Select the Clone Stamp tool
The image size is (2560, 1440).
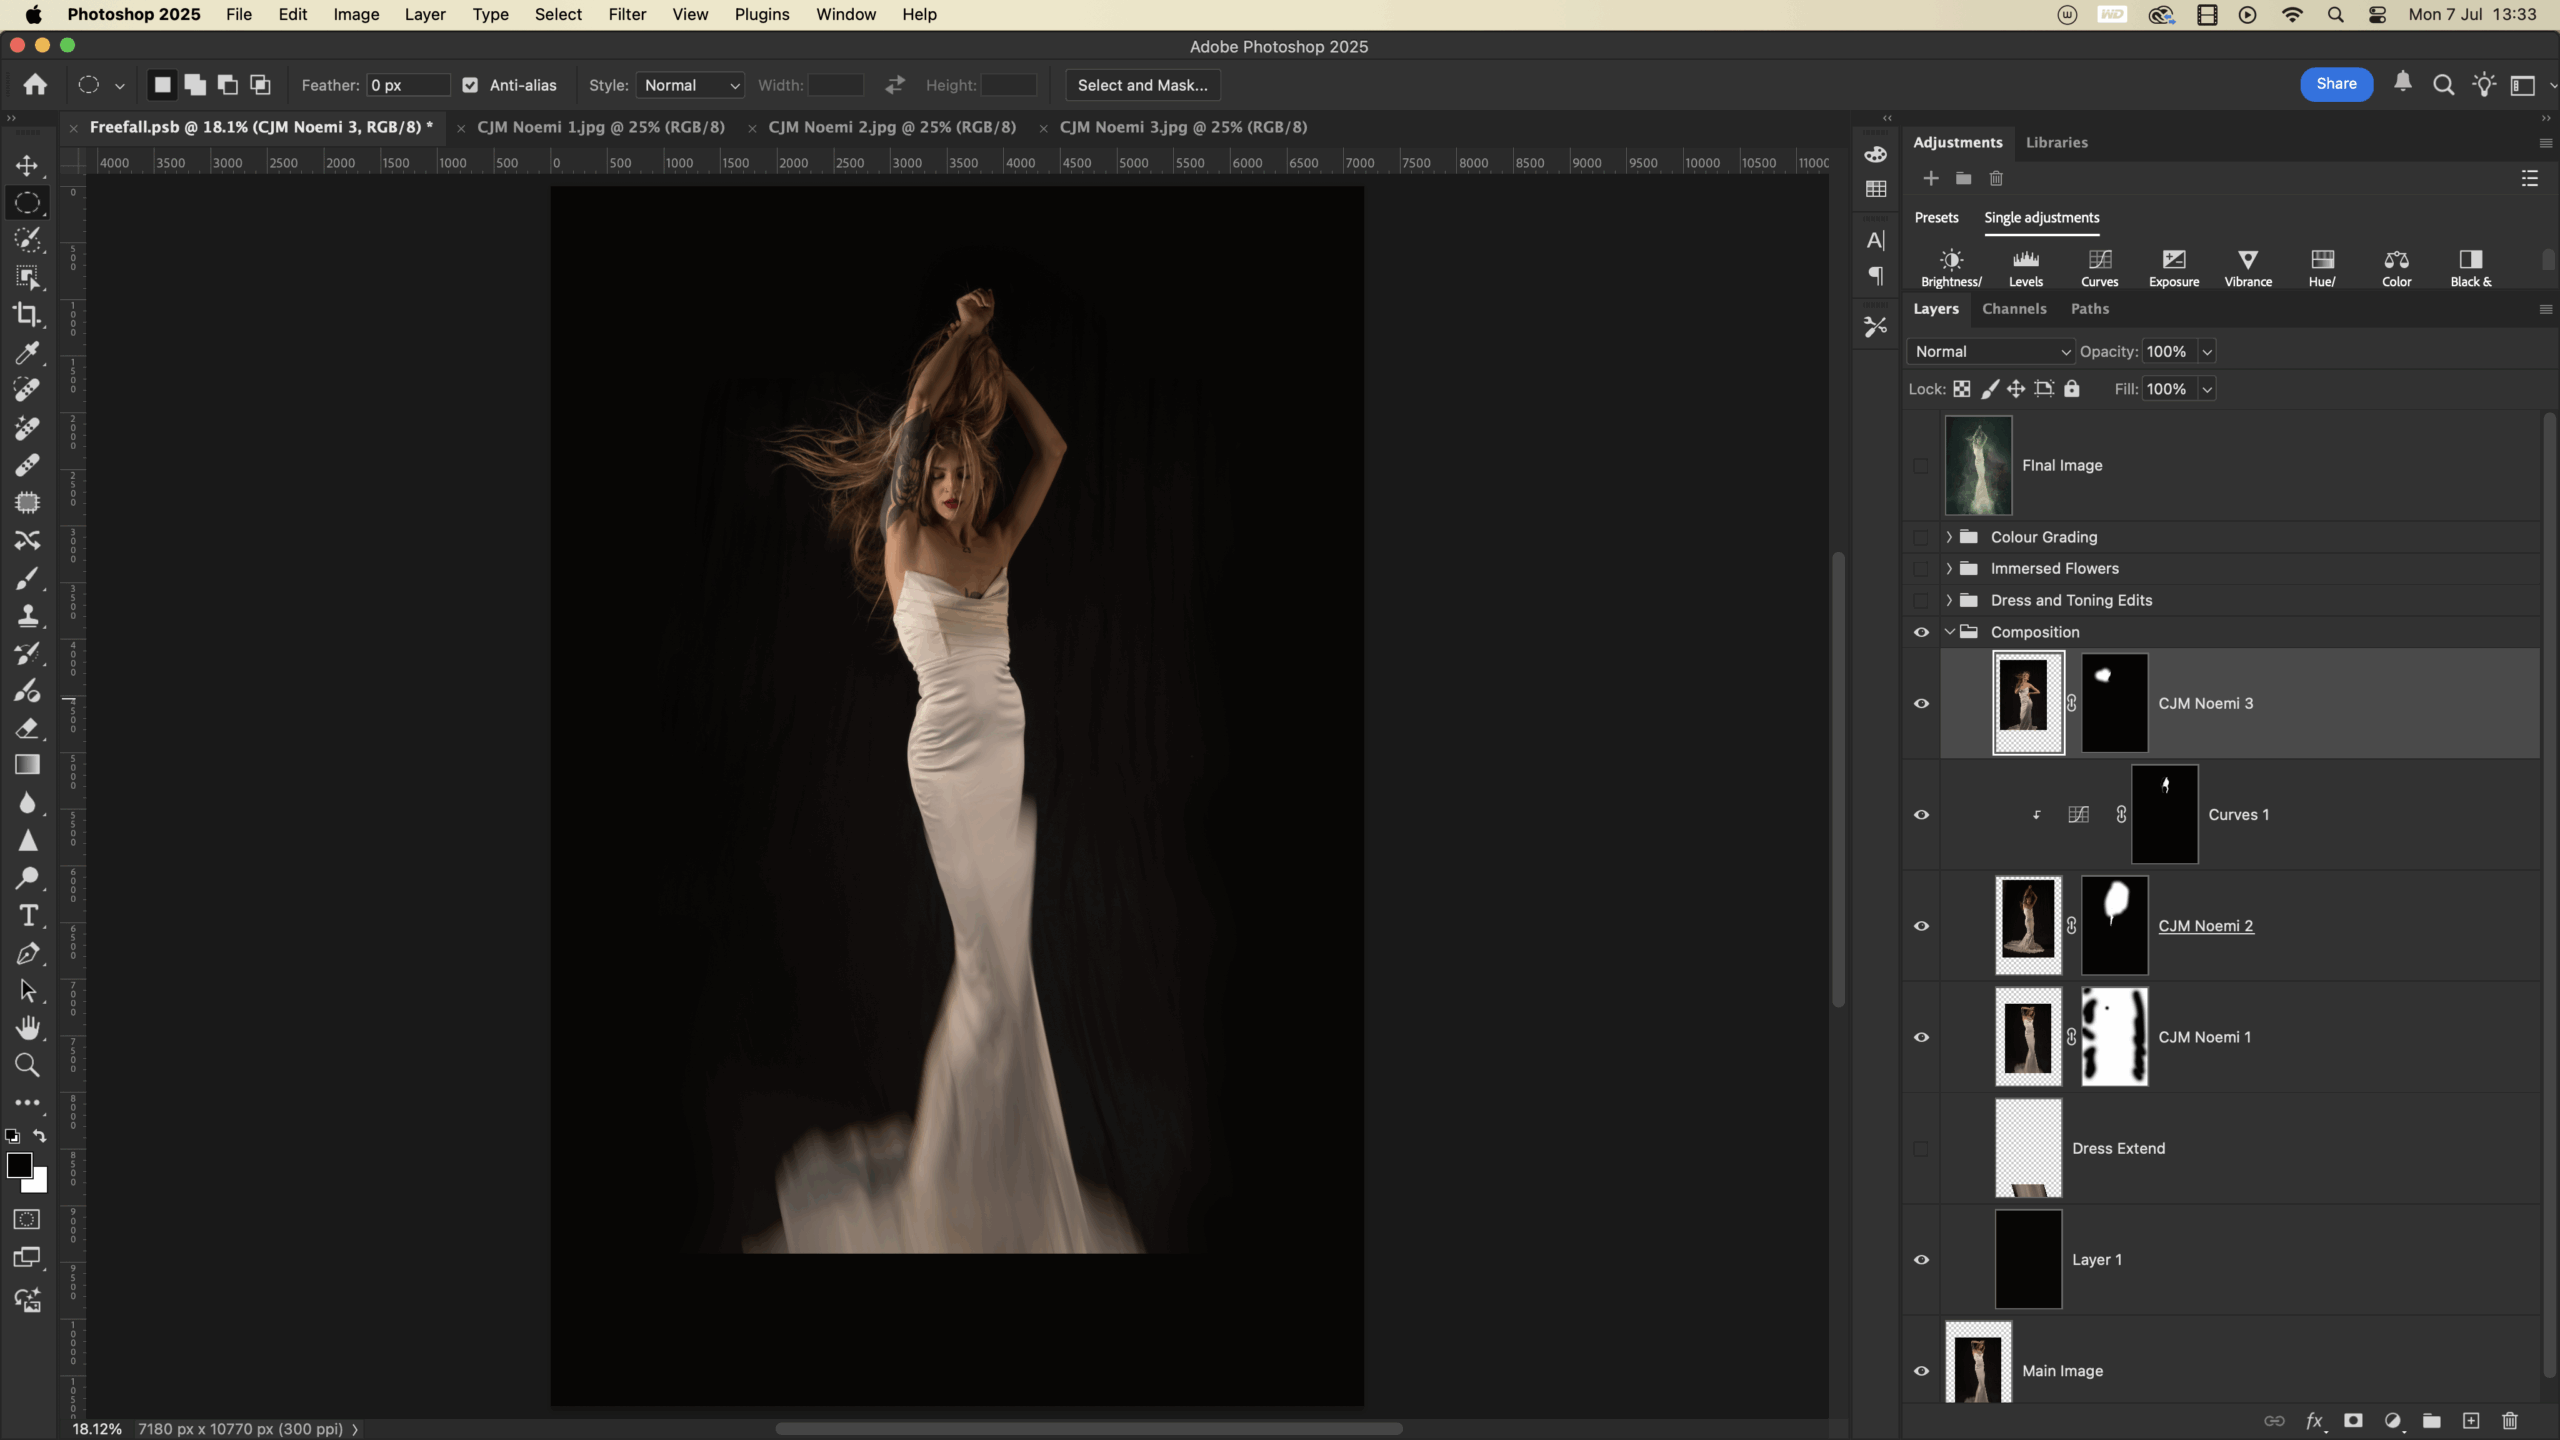pyautogui.click(x=27, y=616)
